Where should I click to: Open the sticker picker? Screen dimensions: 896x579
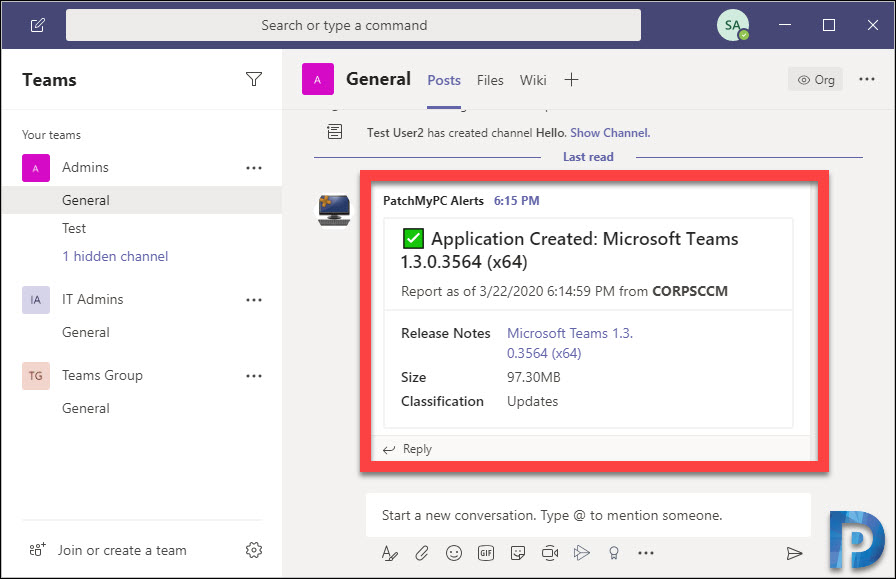(518, 553)
